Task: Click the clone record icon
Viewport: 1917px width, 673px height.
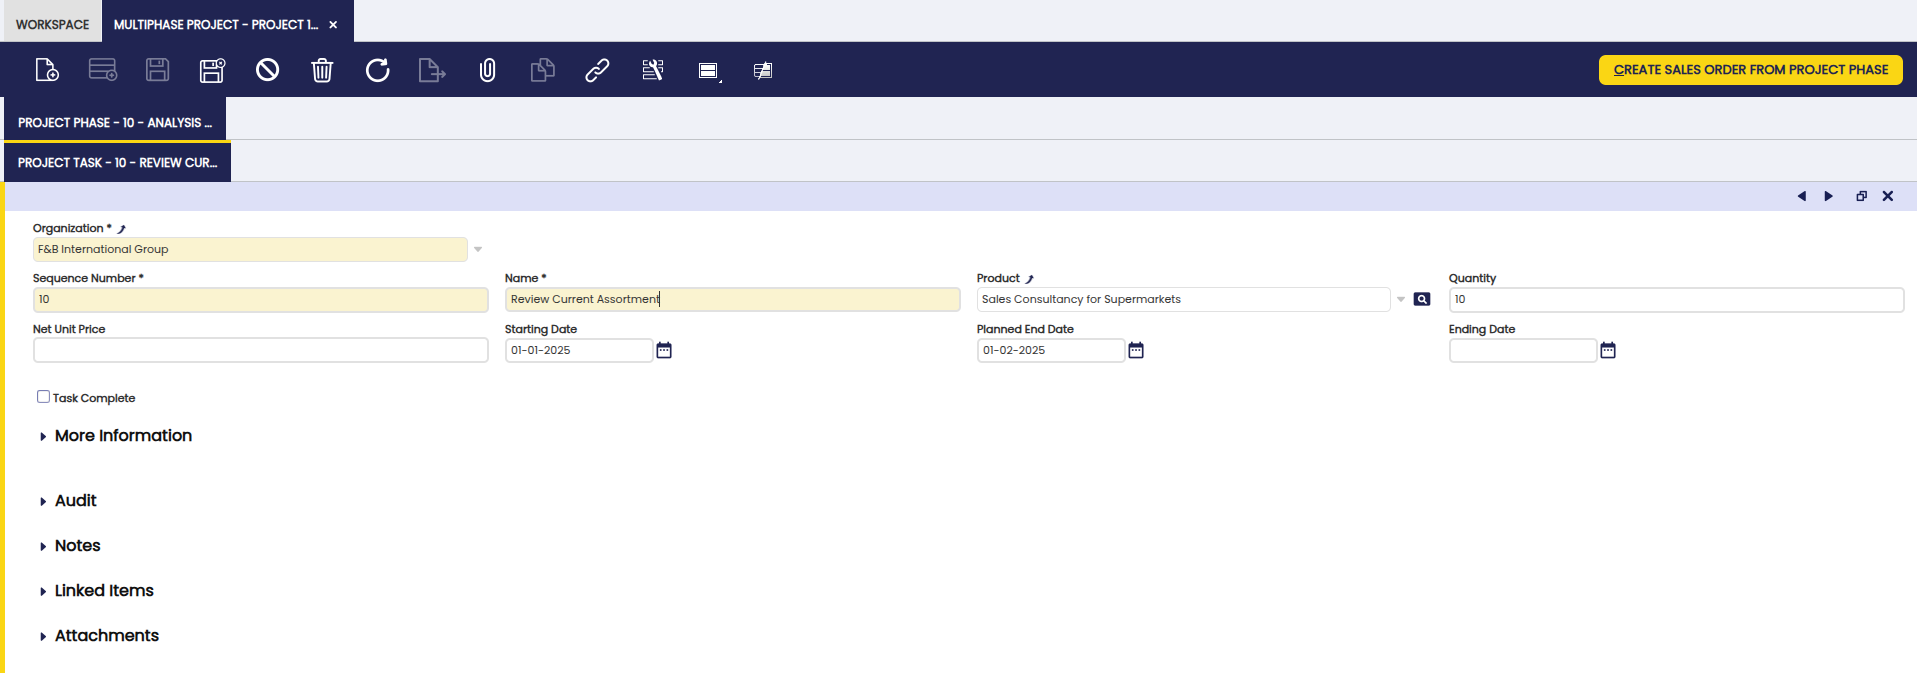Action: pyautogui.click(x=542, y=70)
